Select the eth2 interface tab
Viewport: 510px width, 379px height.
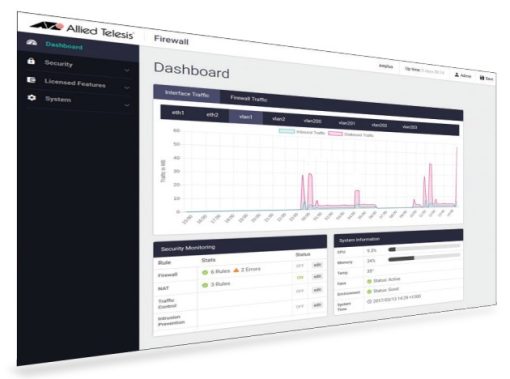click(212, 115)
